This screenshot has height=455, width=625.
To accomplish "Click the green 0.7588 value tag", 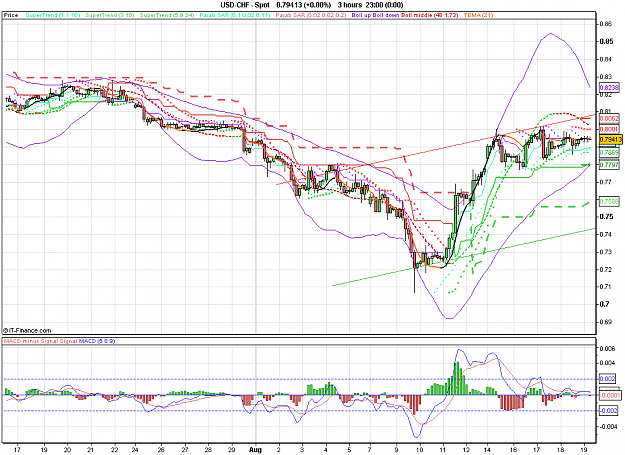I will coord(609,202).
